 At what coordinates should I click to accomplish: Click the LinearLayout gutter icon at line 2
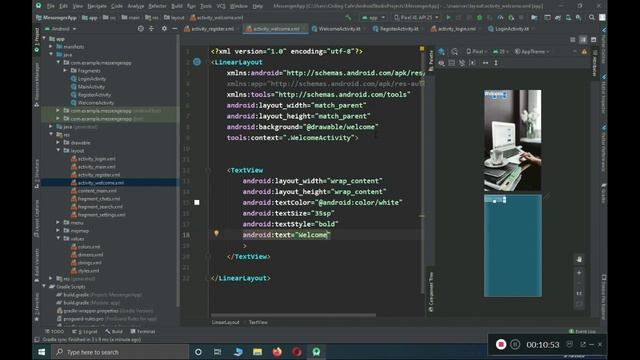click(x=197, y=62)
